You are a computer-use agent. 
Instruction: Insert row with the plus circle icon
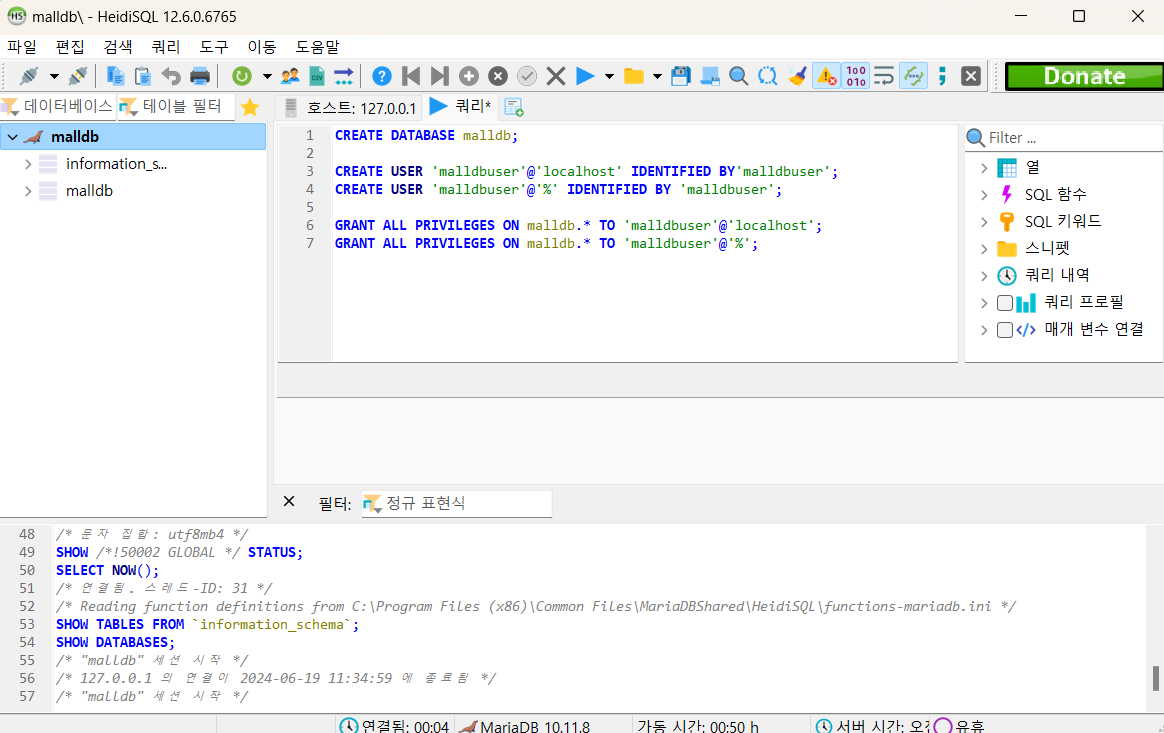468,76
